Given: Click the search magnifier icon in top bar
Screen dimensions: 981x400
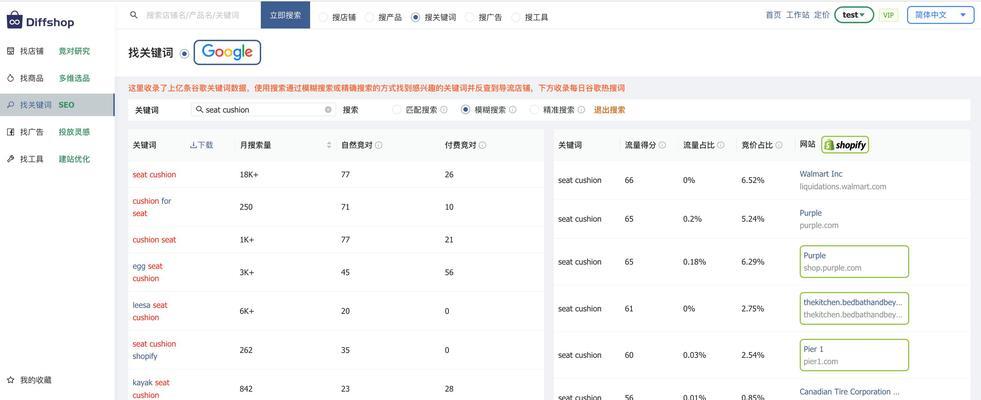Looking at the screenshot, I should click(133, 15).
